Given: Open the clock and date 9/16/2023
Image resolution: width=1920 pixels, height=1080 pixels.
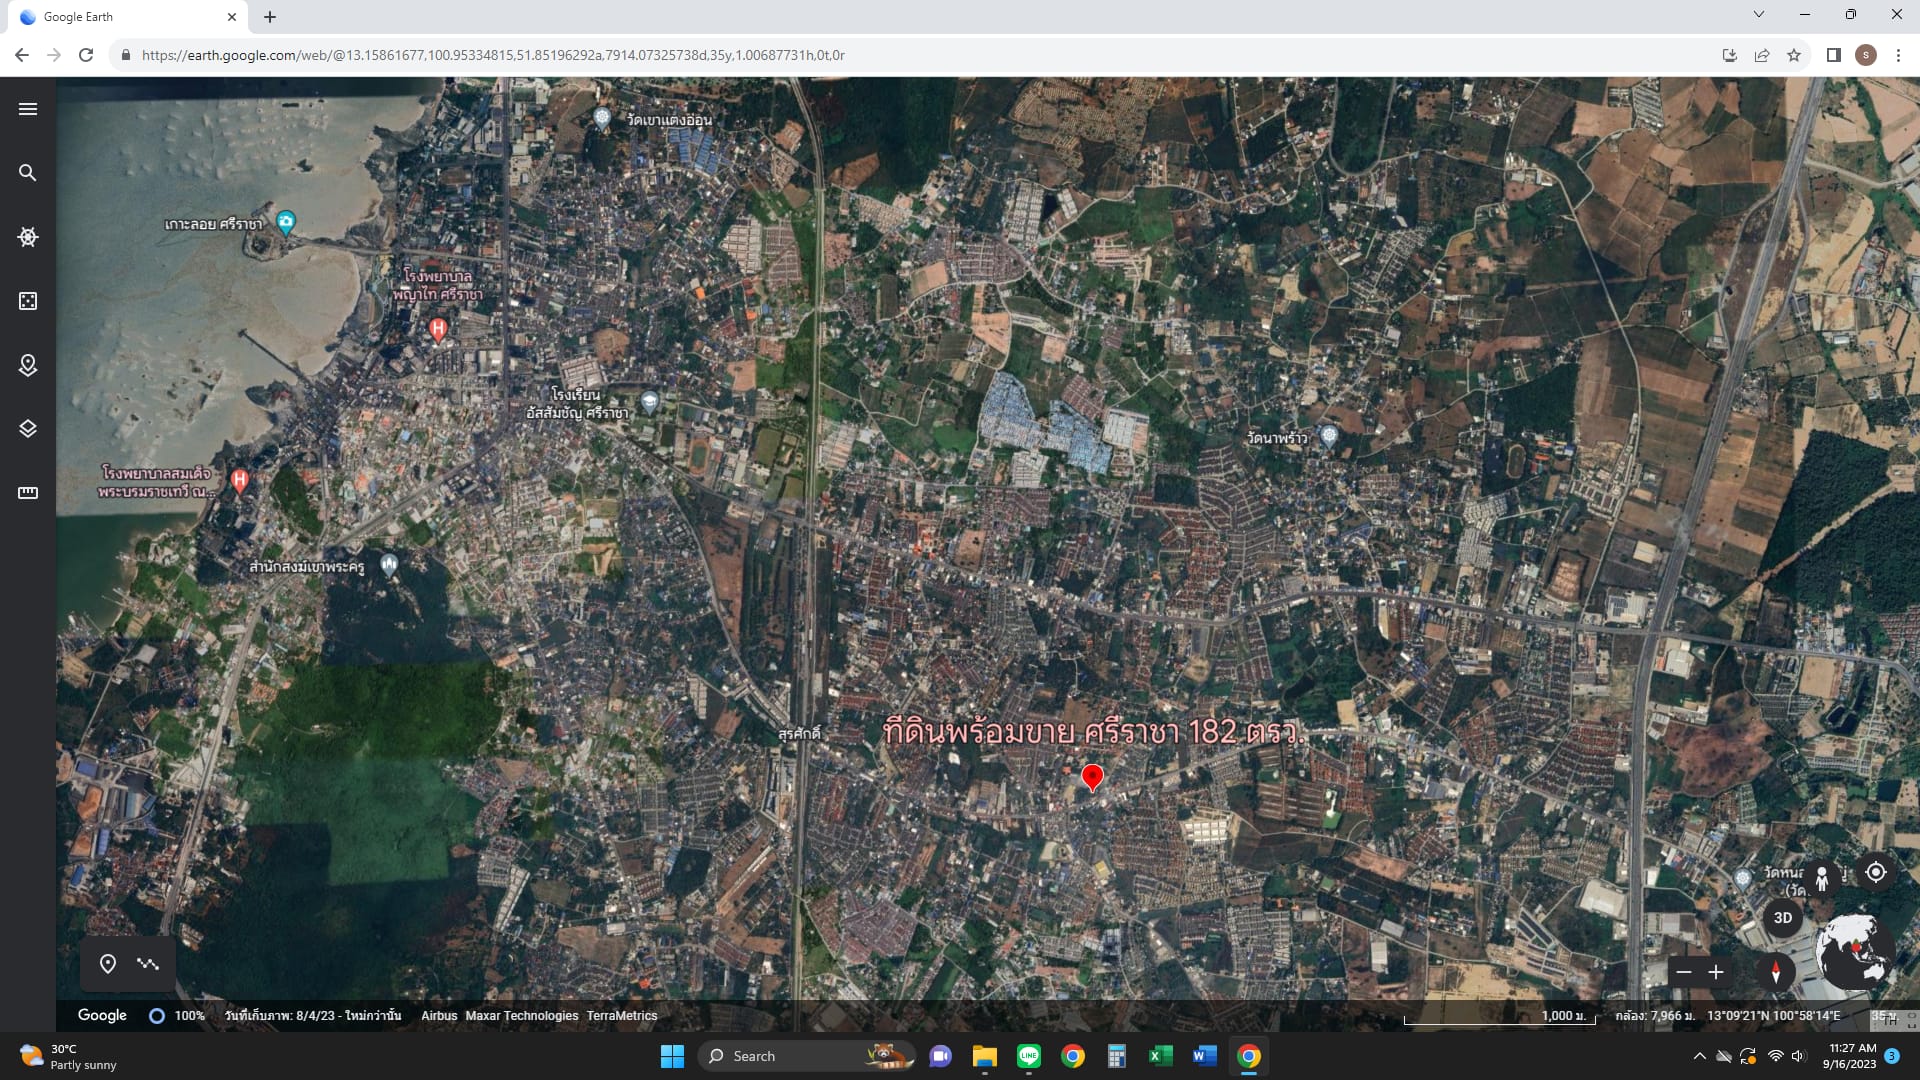Looking at the screenshot, I should point(1849,1056).
